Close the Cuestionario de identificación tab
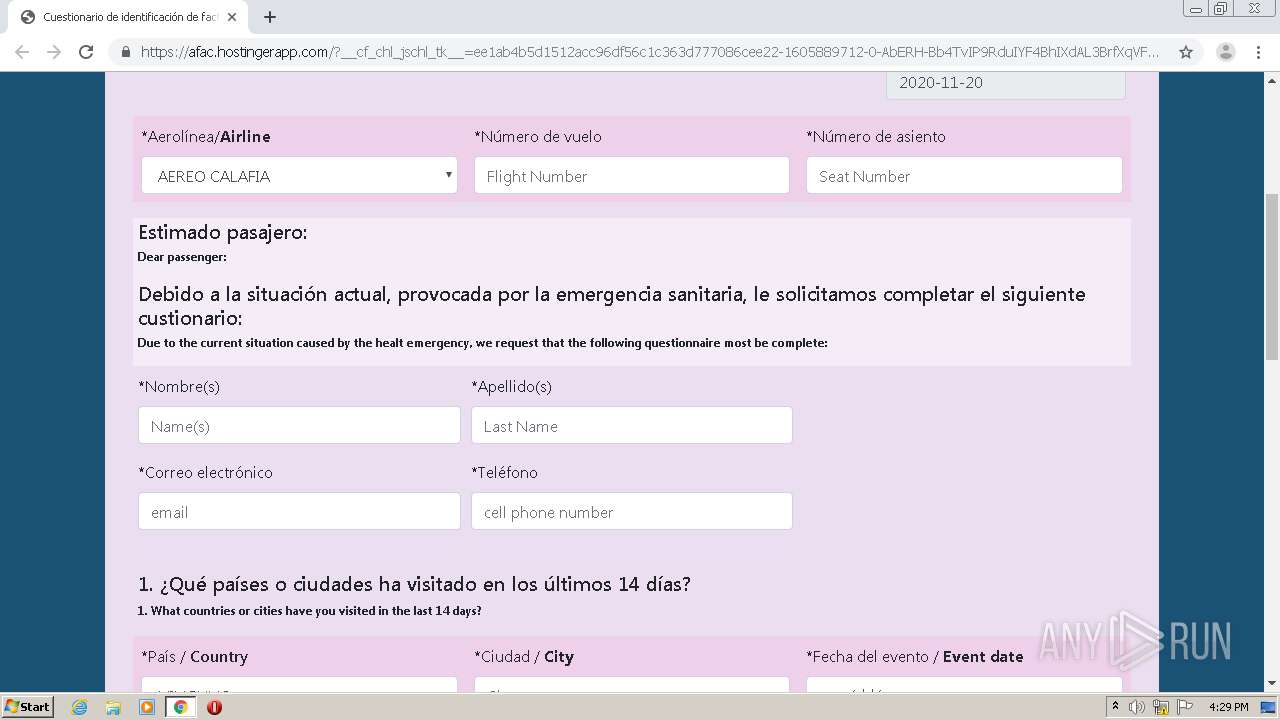Viewport: 1280px width, 720px height. click(232, 17)
